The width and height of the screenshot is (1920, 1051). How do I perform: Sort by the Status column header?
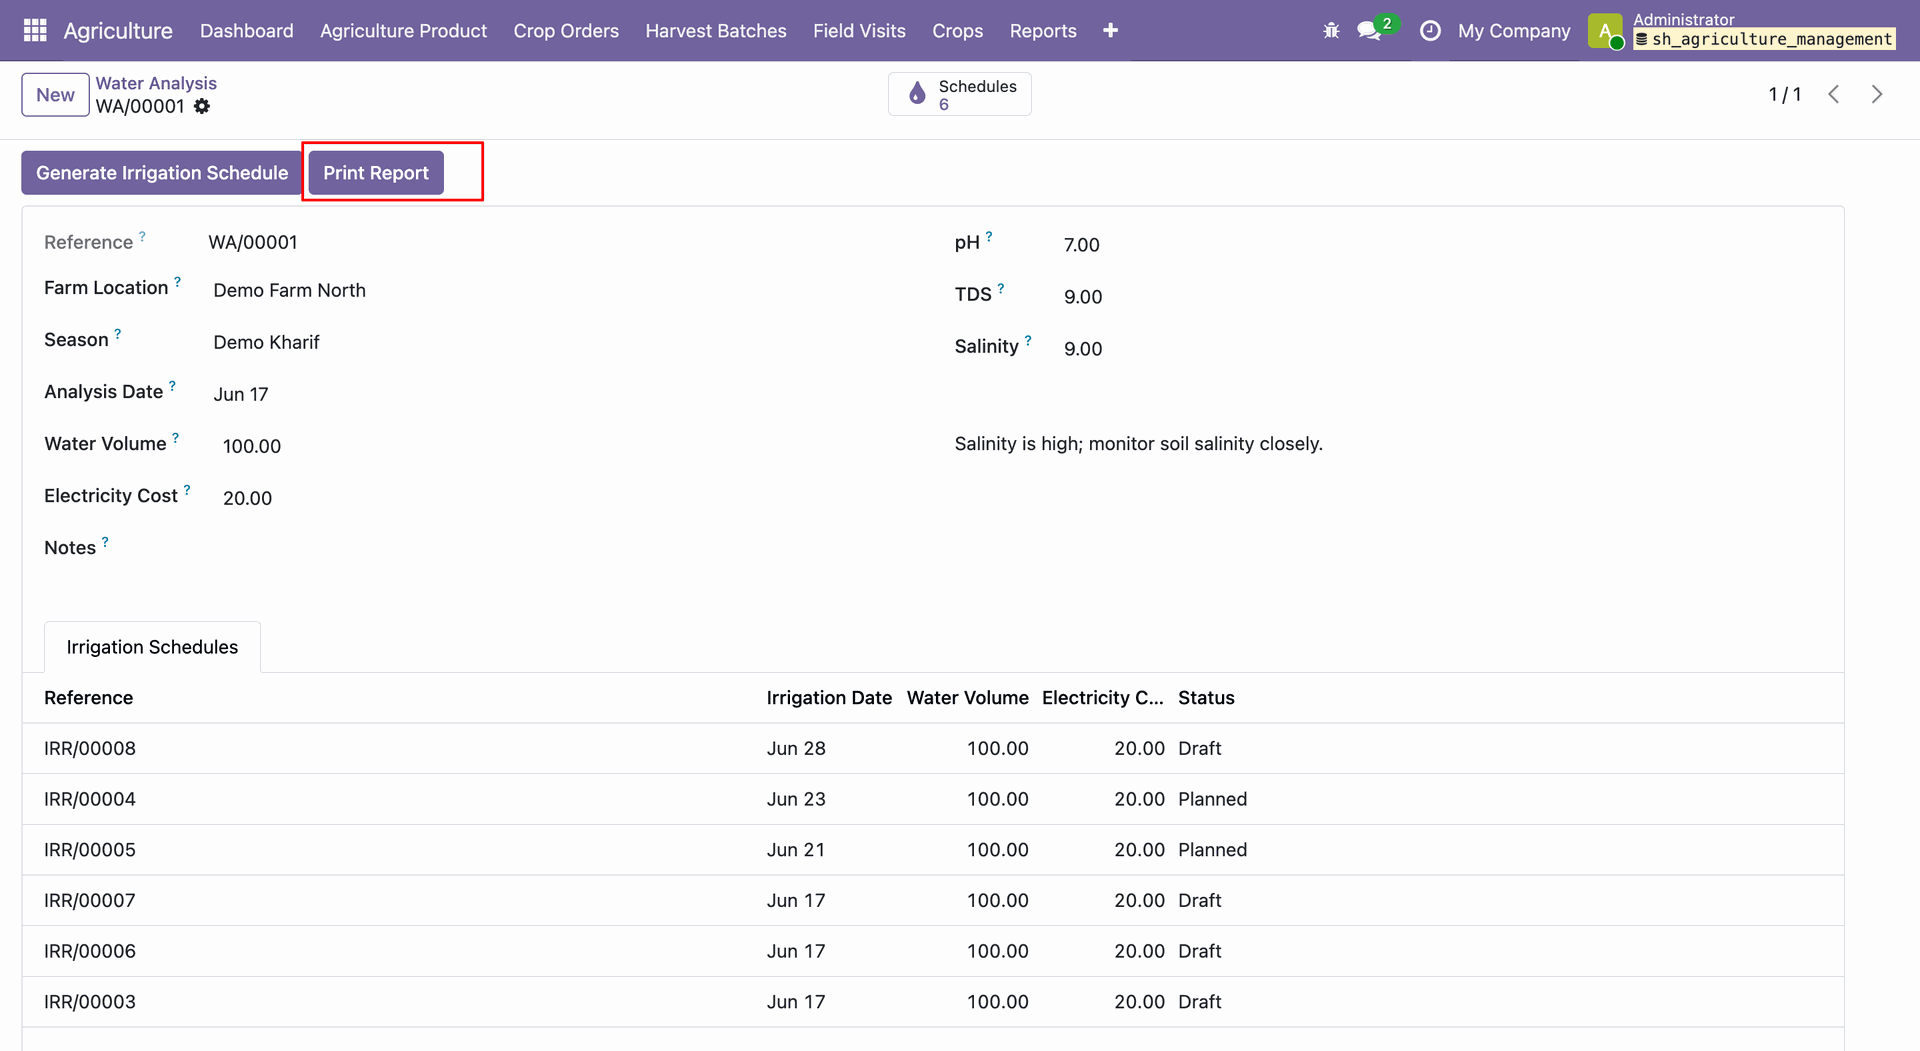click(1206, 698)
